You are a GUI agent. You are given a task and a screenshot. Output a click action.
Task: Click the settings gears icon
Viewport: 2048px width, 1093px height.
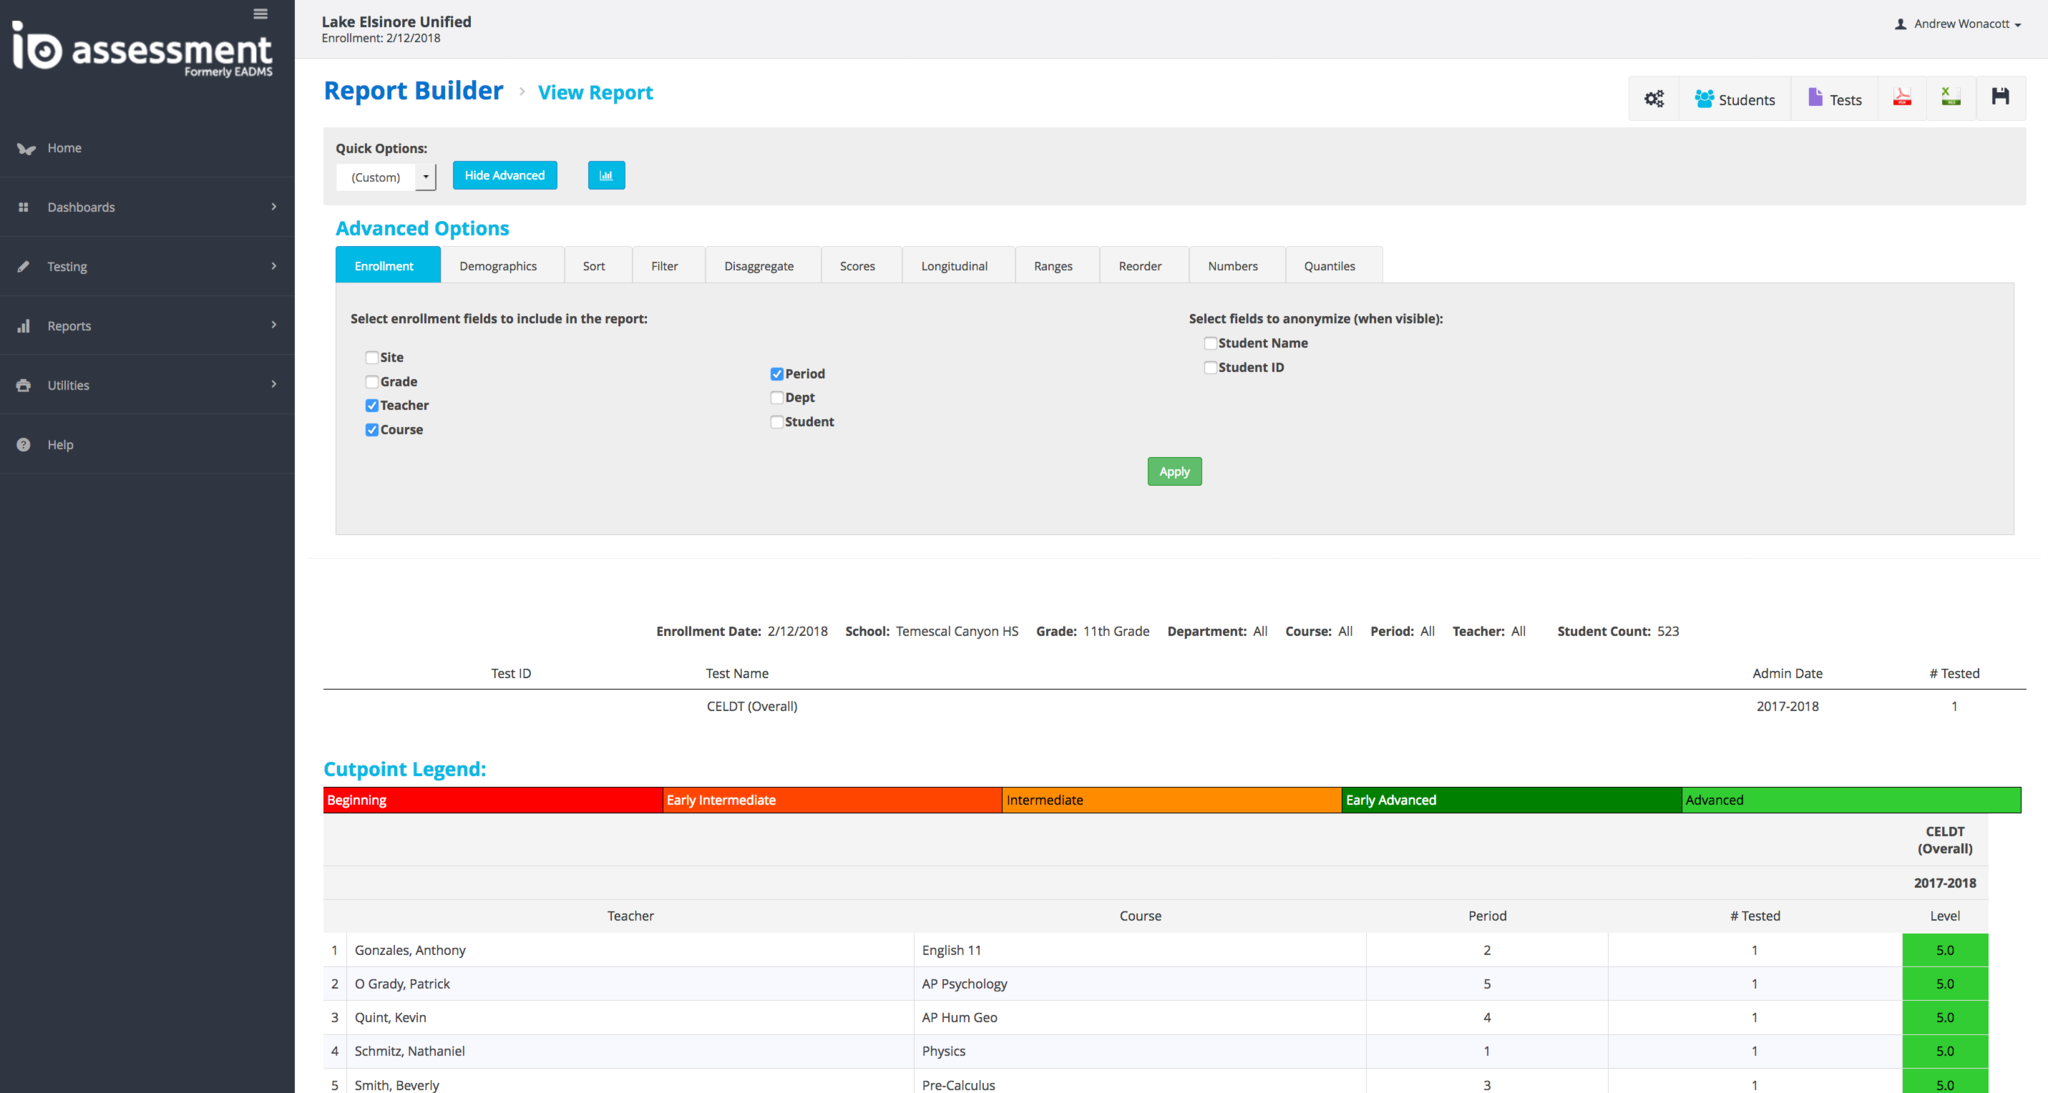[1654, 99]
